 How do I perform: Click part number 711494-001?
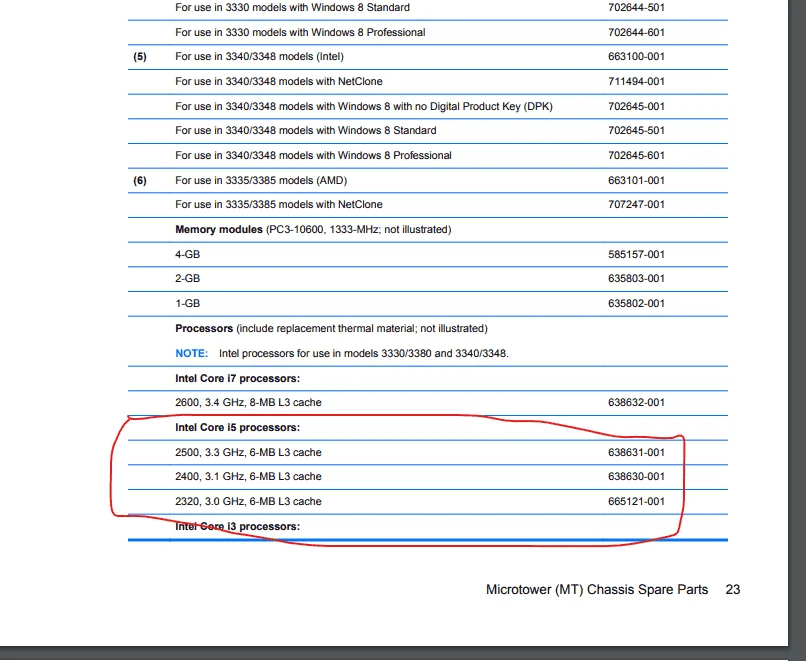coord(636,81)
